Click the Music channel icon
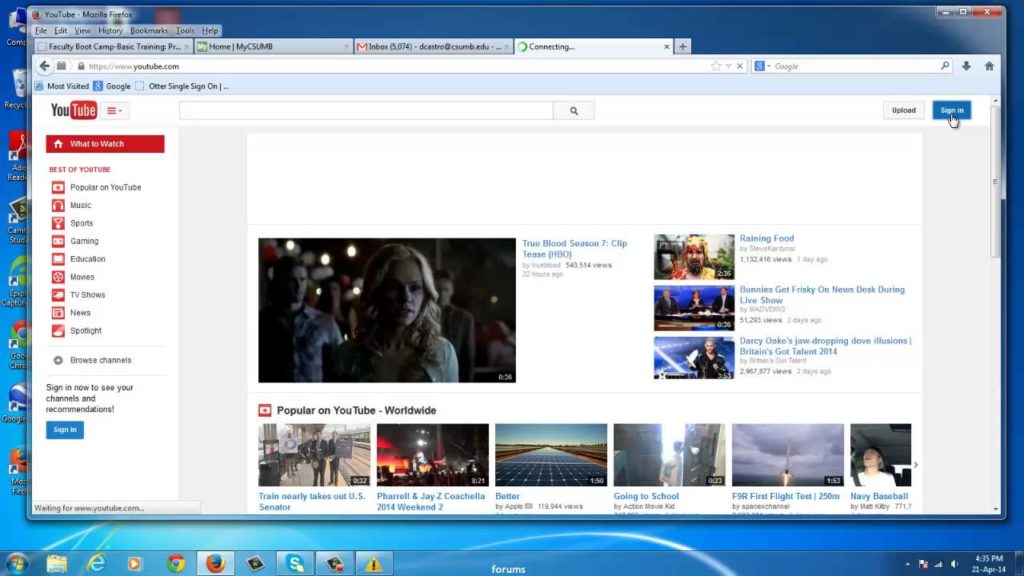 (58, 205)
